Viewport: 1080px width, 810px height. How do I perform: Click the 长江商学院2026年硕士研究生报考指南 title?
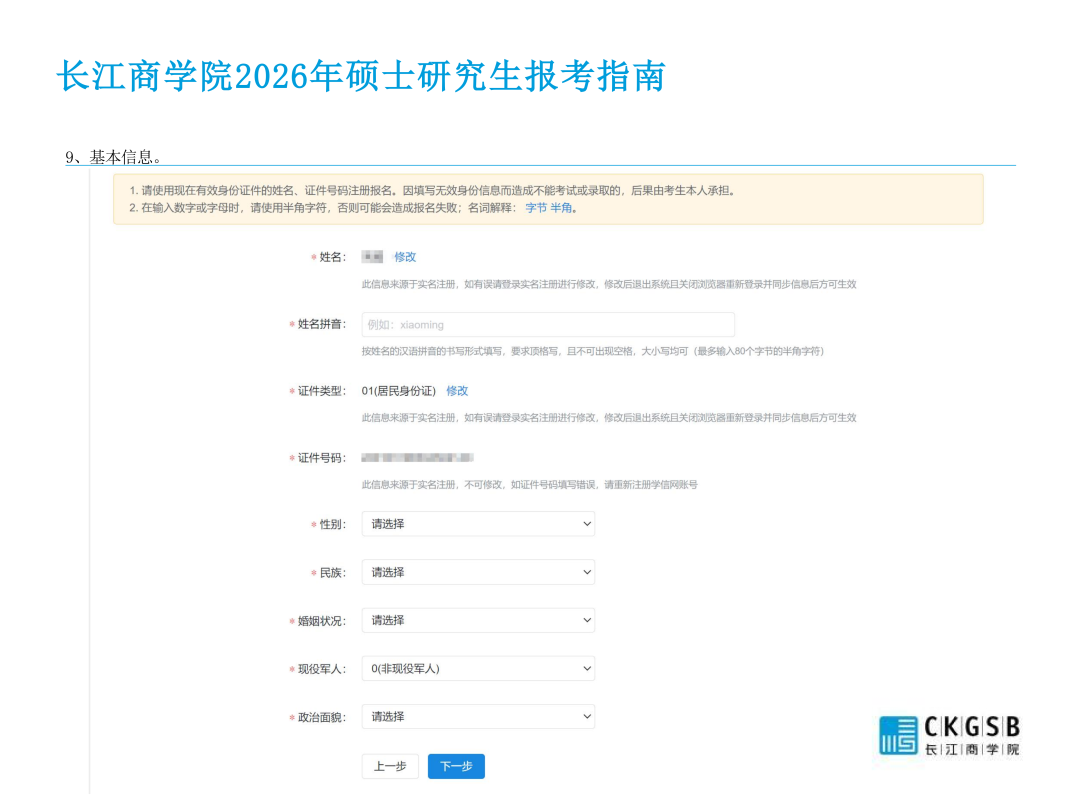click(x=361, y=76)
